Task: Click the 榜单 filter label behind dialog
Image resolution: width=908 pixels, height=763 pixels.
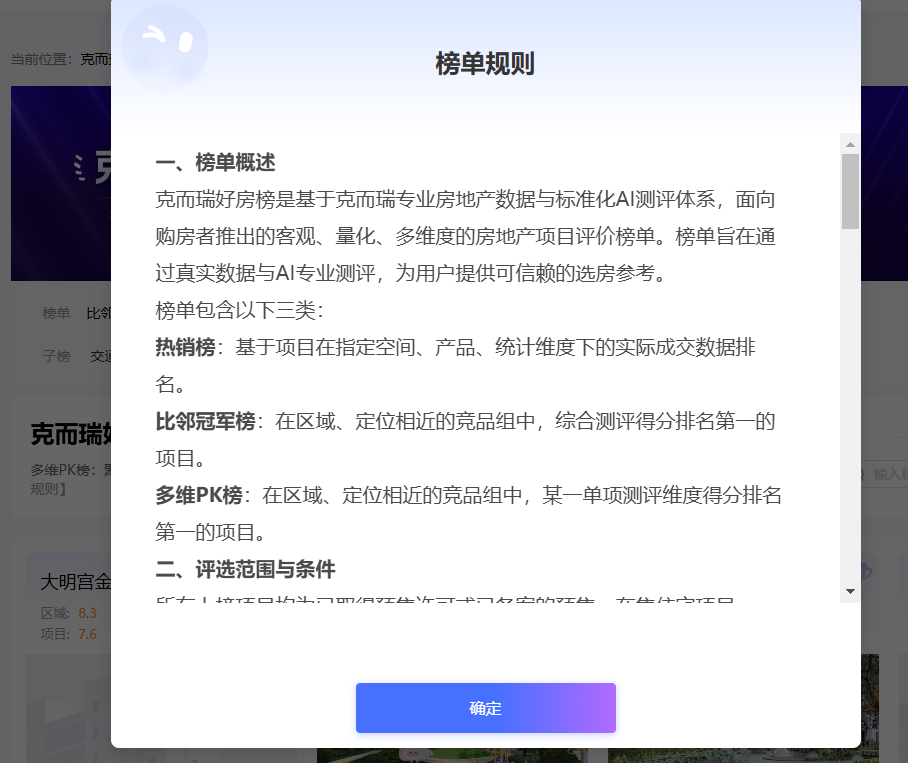Action: [x=56, y=313]
